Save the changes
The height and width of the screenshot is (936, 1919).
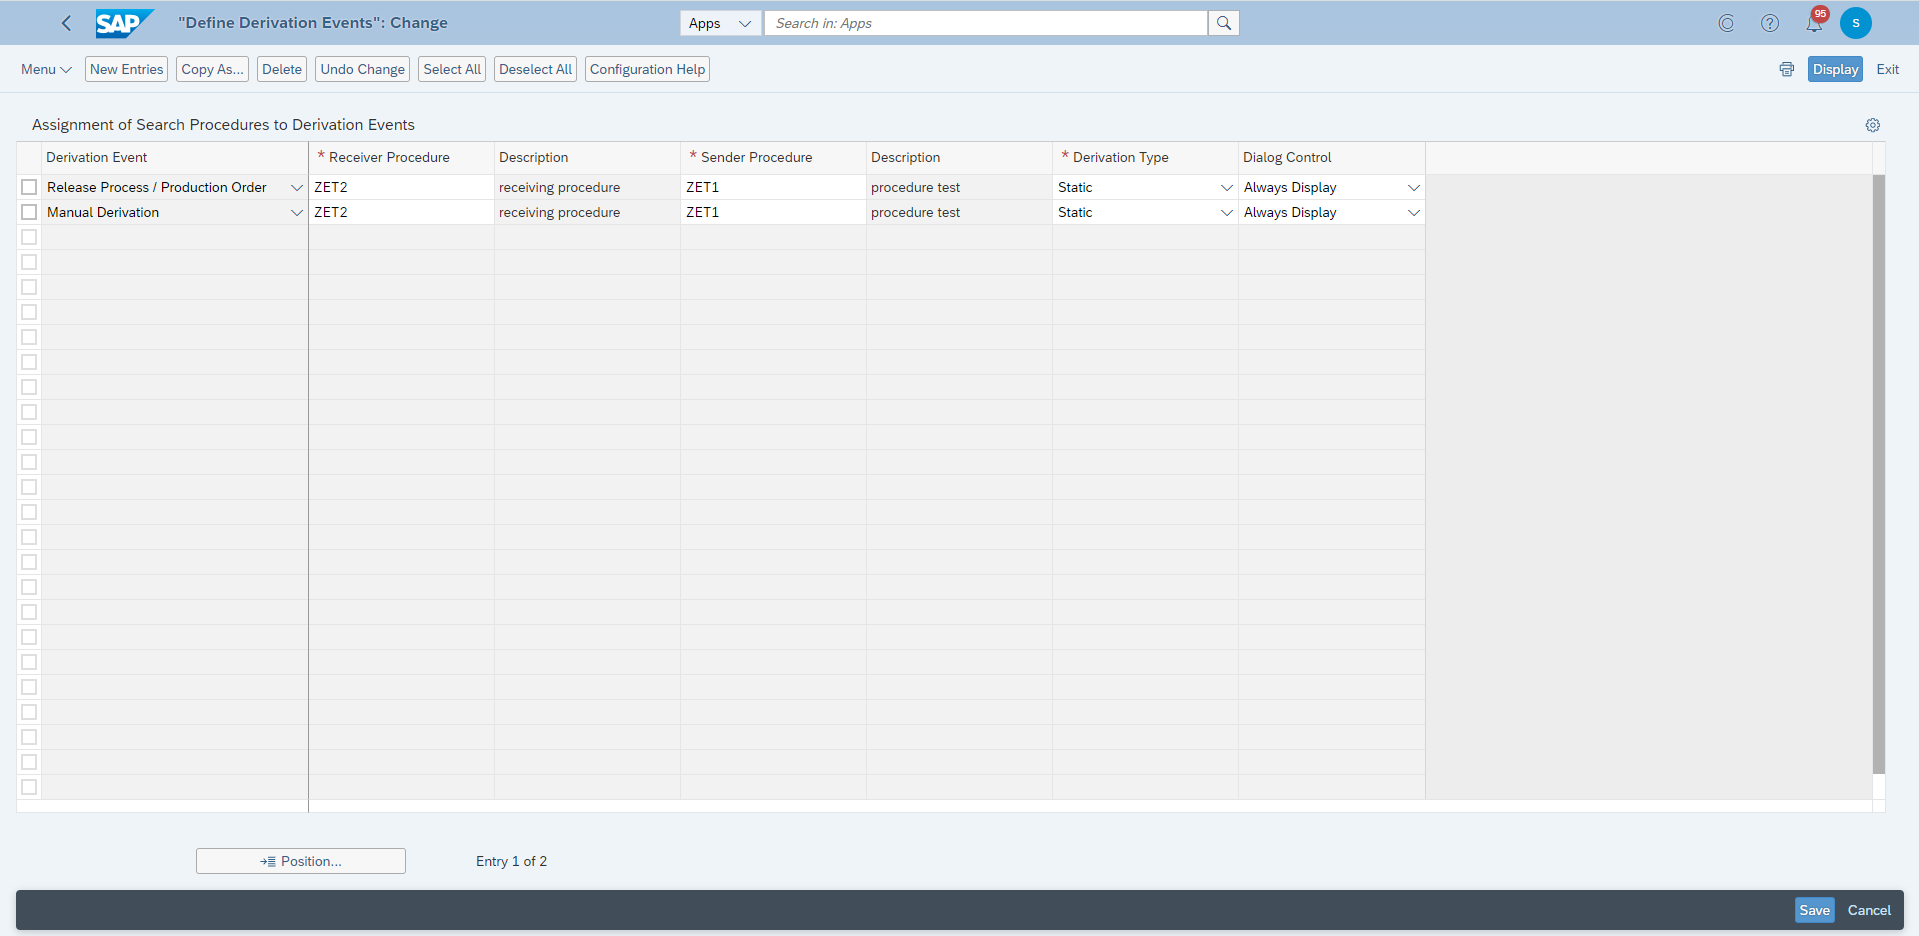(x=1814, y=910)
